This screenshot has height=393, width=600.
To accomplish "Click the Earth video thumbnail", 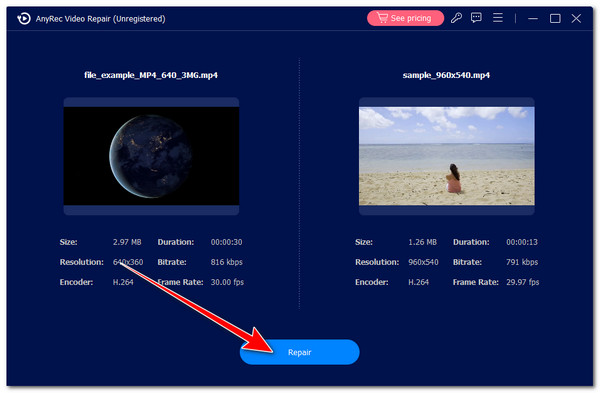I will (151, 156).
